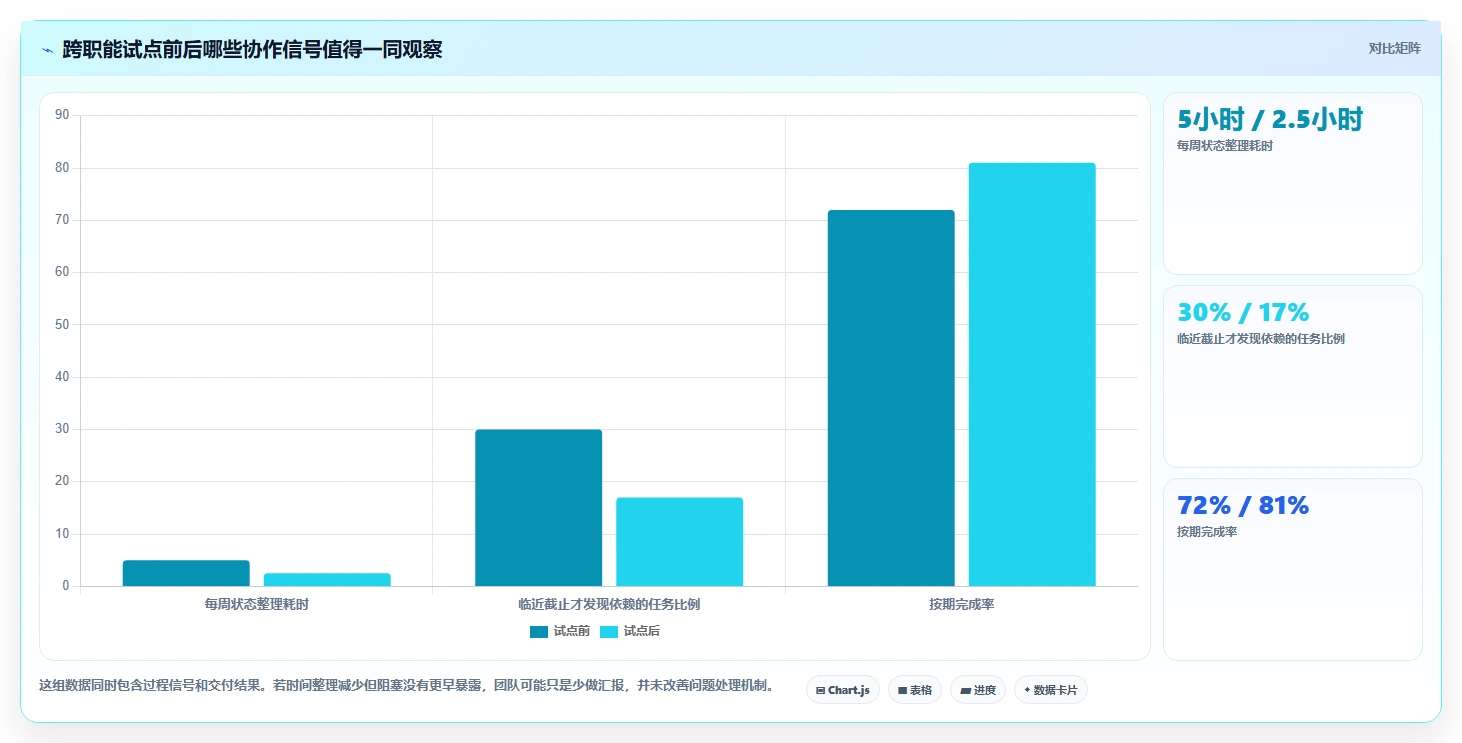This screenshot has height=743, width=1462.
Task: Click the y-axis value 0
Action: tap(66, 586)
